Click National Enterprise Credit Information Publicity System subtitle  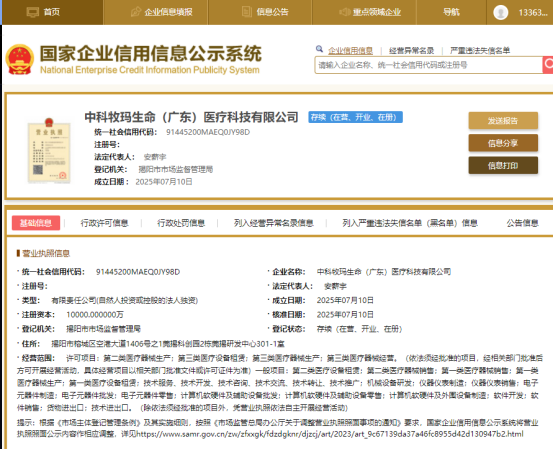(x=149, y=70)
